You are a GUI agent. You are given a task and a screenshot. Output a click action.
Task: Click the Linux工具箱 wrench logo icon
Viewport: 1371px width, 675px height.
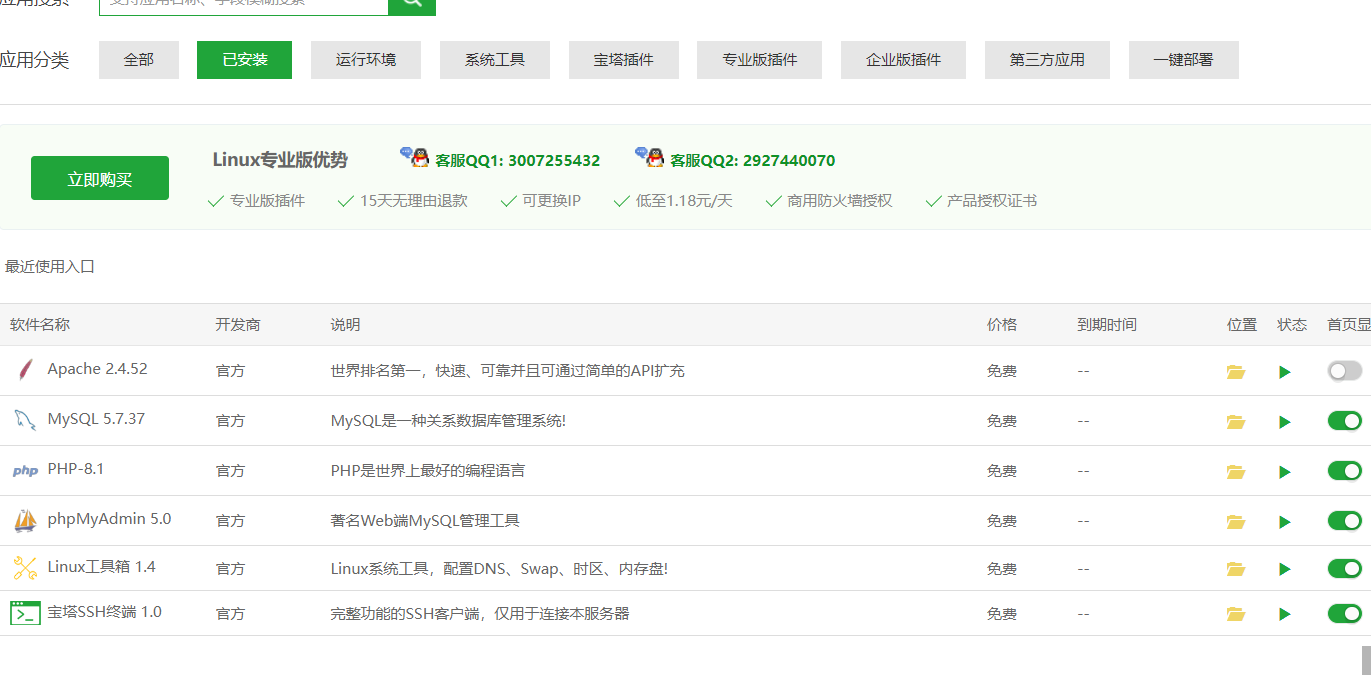[25, 568]
